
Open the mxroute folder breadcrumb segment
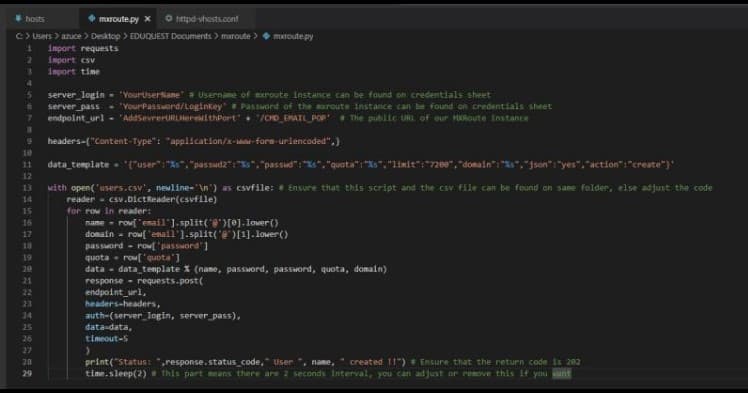click(236, 36)
